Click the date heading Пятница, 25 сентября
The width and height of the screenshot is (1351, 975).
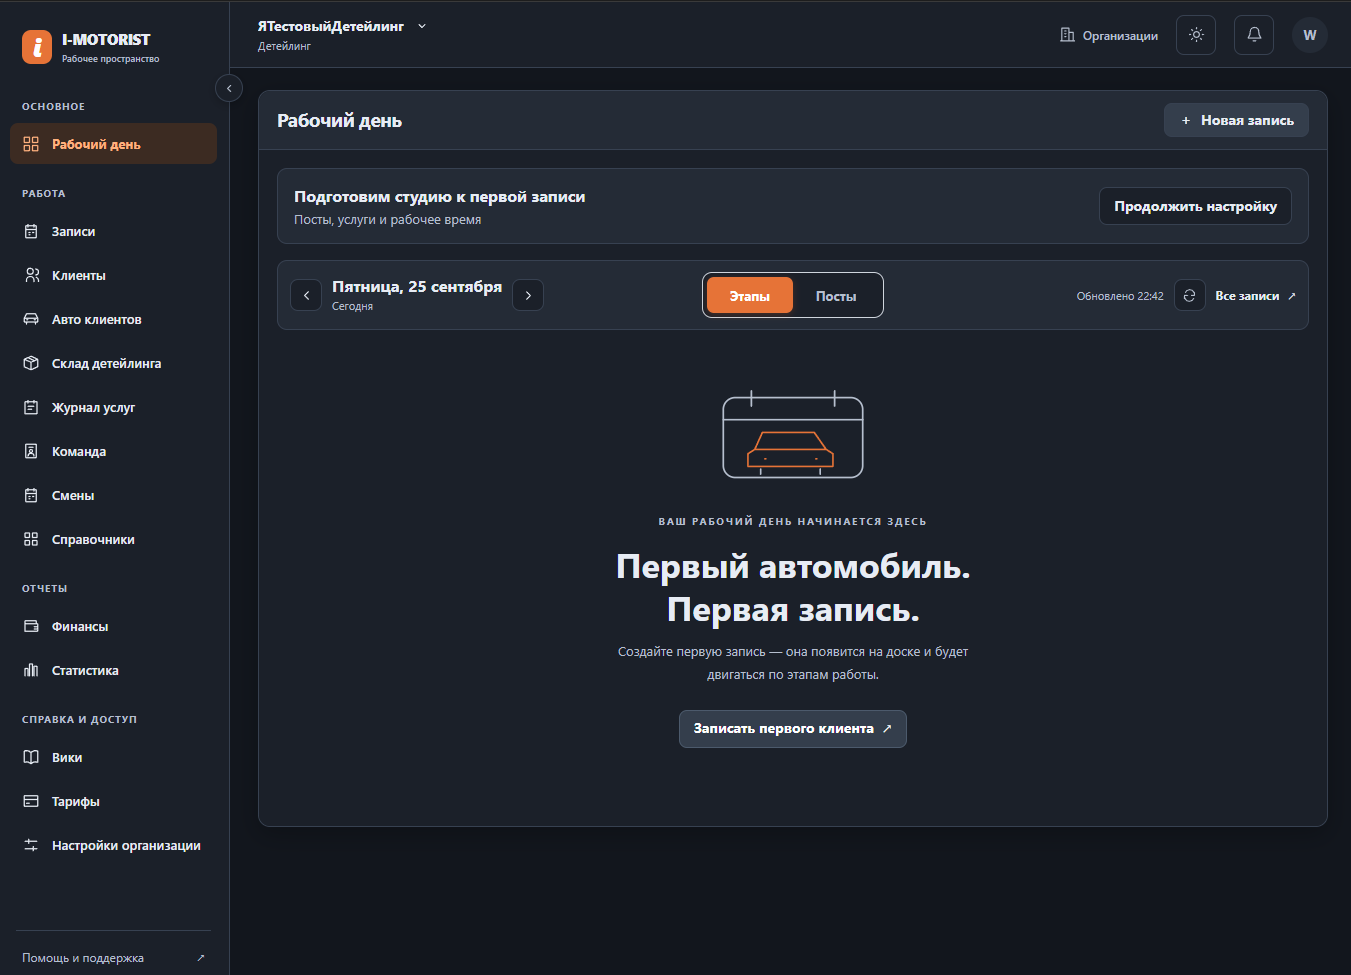click(417, 287)
